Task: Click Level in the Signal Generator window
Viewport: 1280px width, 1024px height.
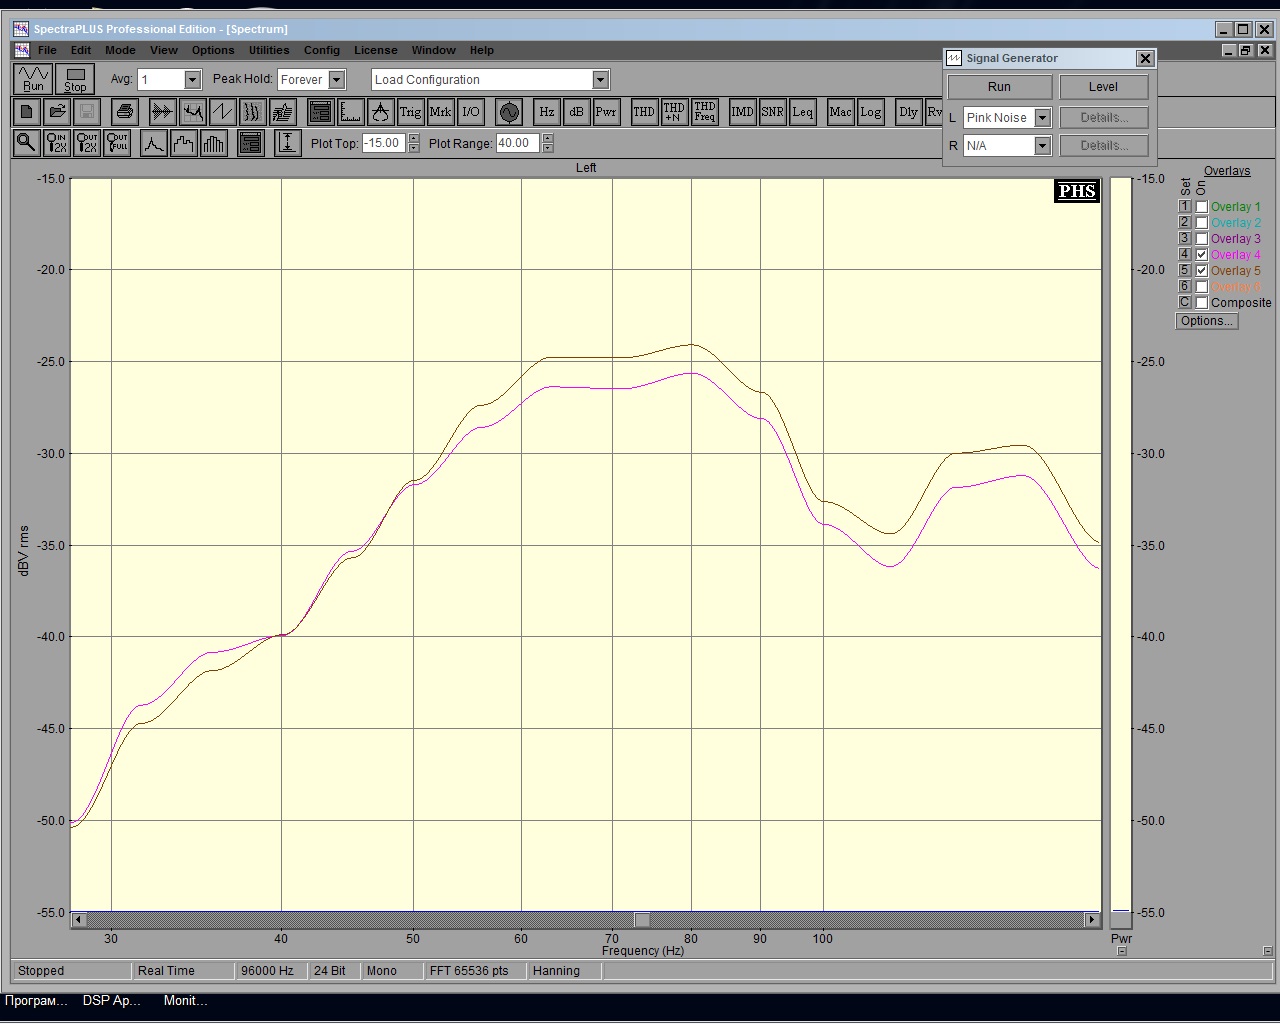Action: point(1103,87)
